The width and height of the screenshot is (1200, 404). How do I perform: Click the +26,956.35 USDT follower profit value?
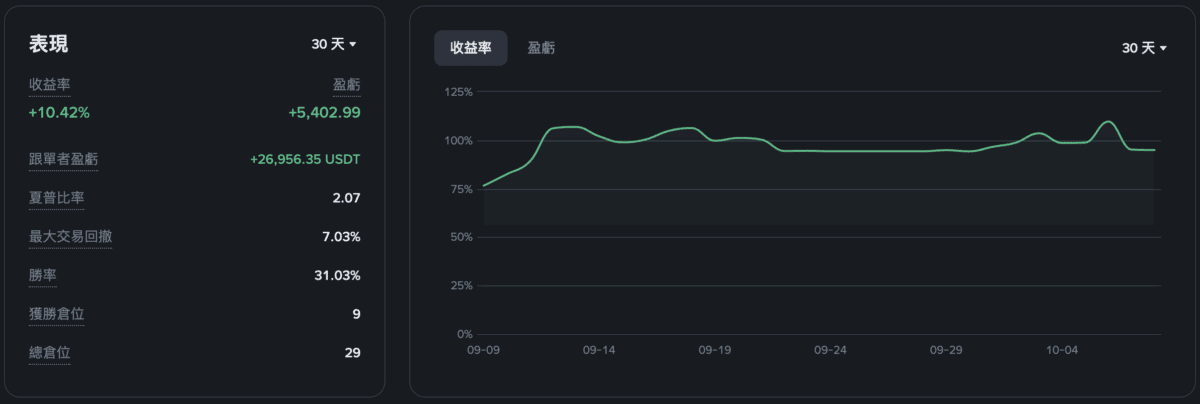click(x=305, y=159)
